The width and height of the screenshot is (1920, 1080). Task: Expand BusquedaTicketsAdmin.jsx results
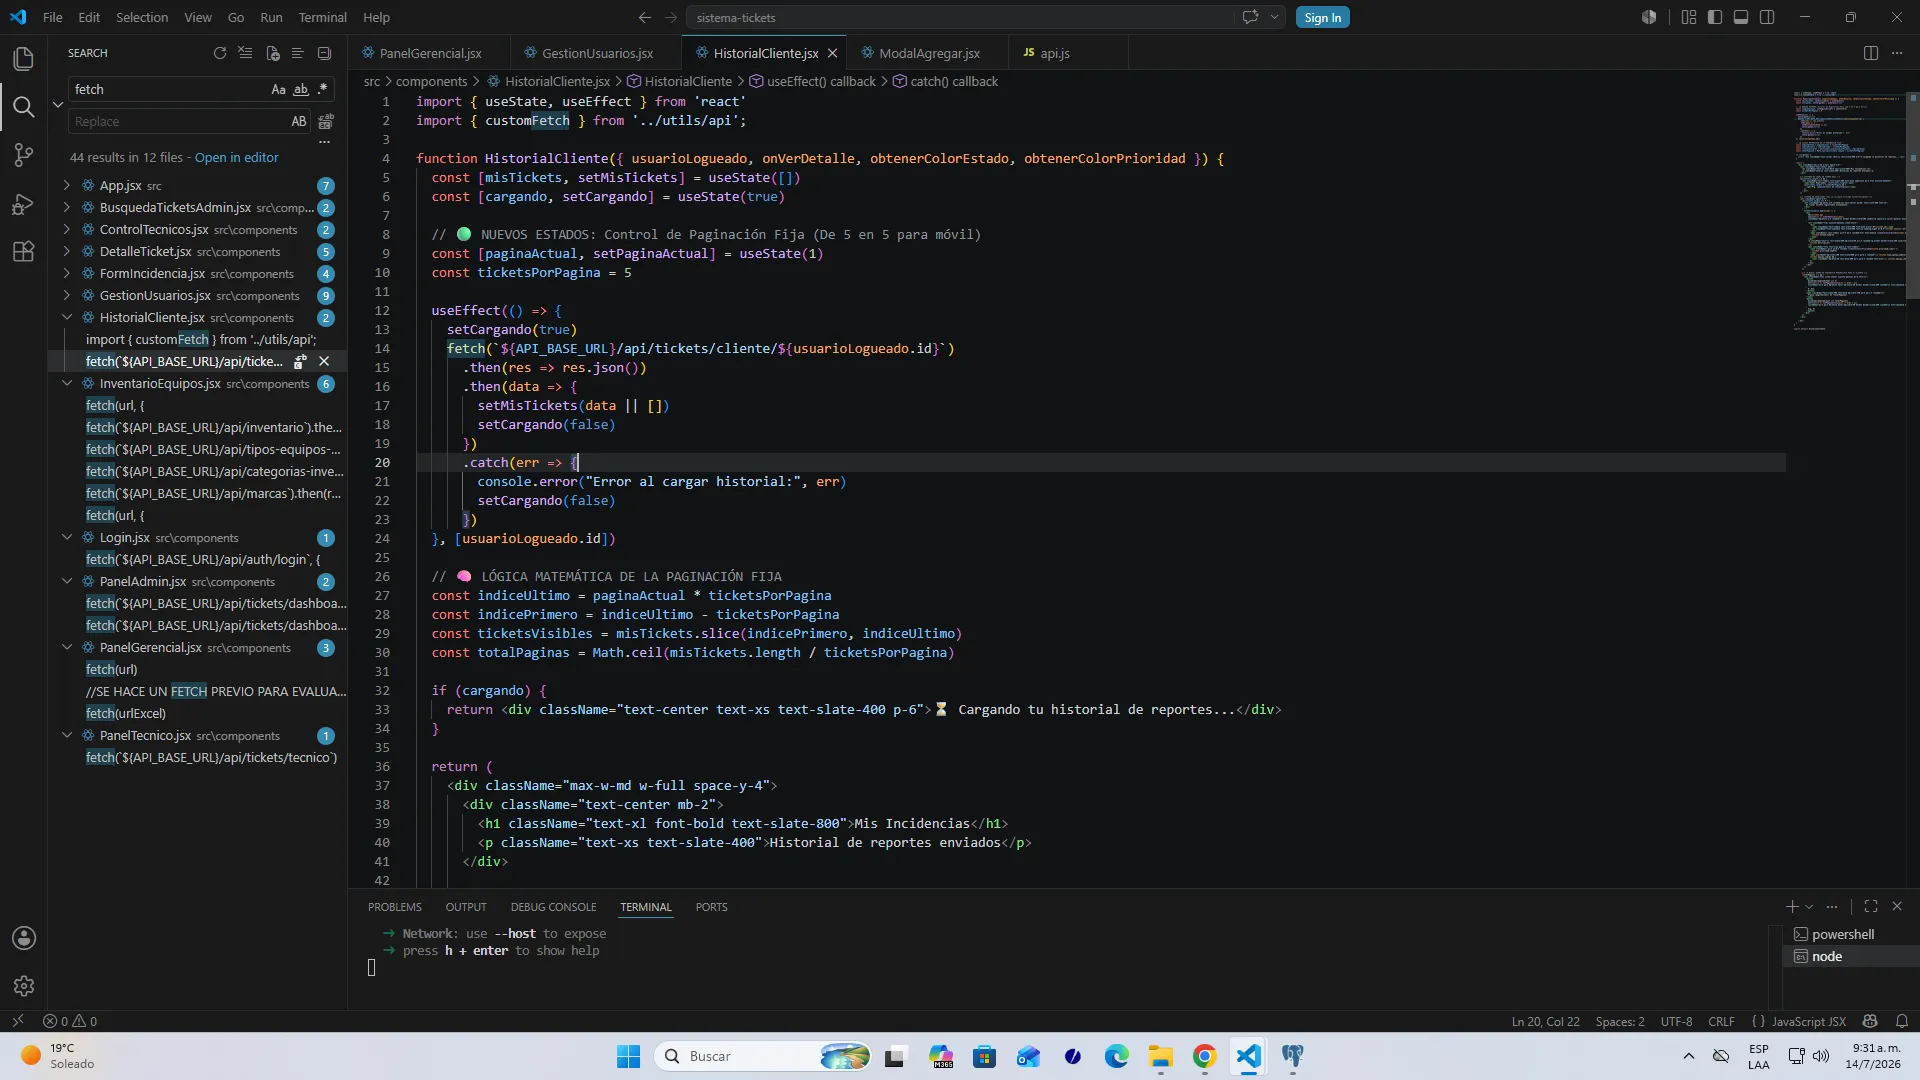click(x=67, y=207)
